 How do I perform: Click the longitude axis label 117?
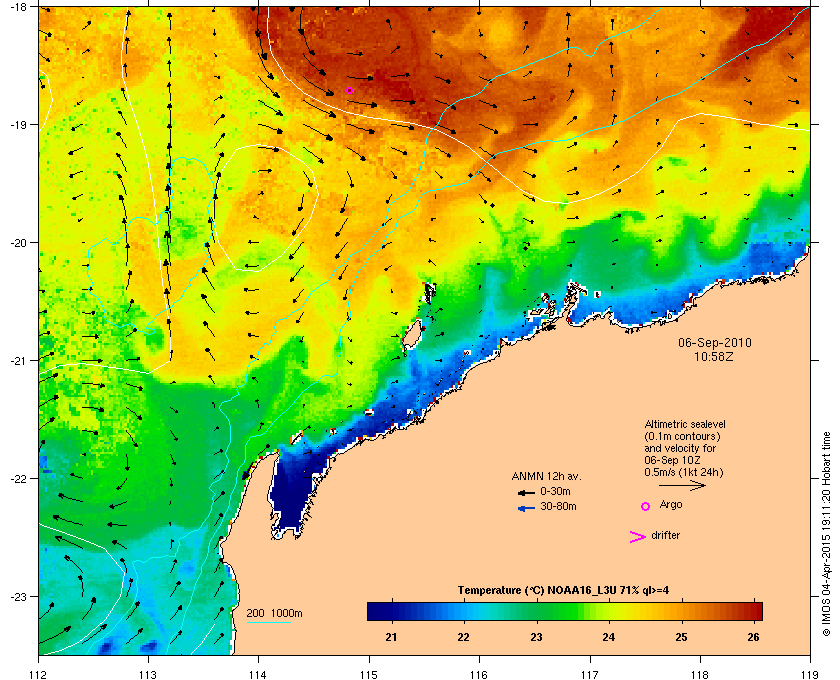590,675
